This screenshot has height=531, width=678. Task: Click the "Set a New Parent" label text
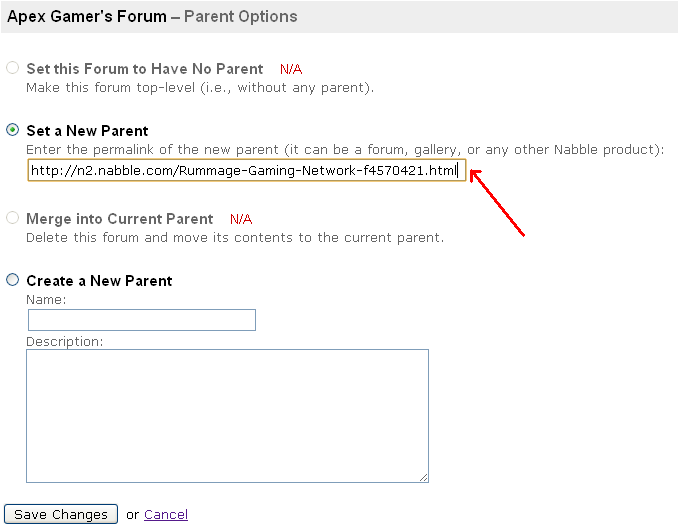coord(87,131)
